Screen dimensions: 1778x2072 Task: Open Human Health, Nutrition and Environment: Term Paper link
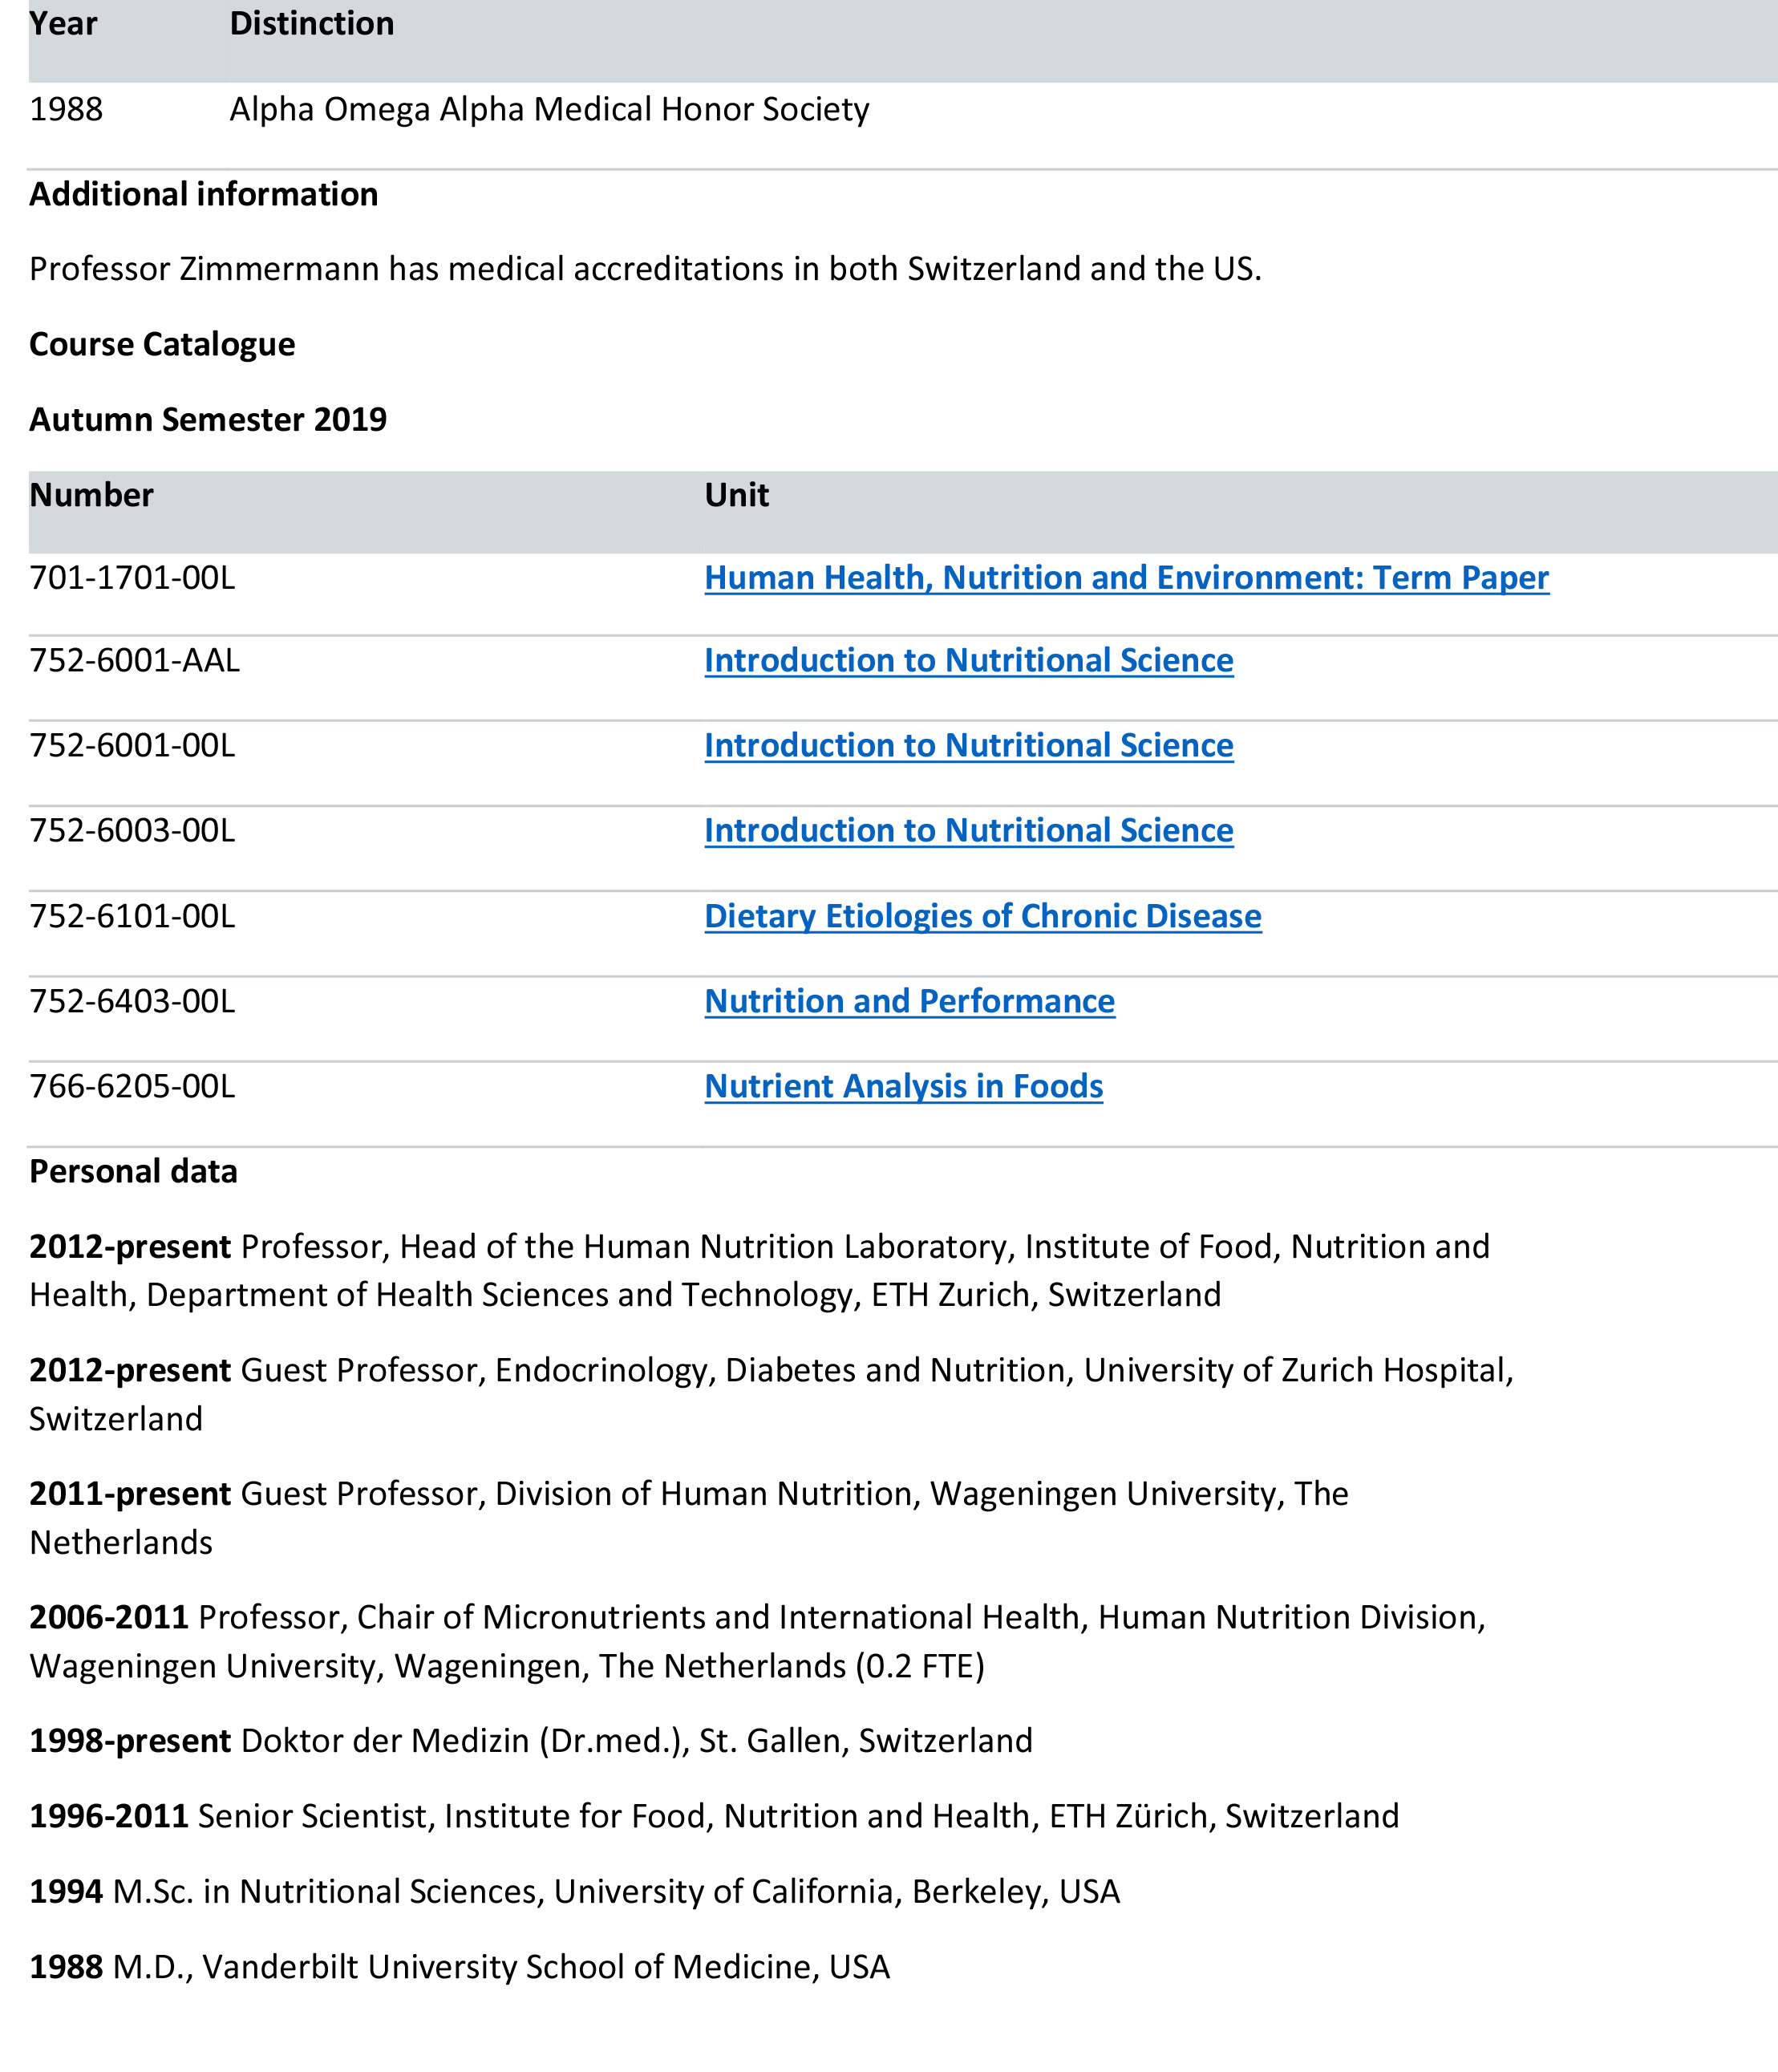(x=1126, y=578)
